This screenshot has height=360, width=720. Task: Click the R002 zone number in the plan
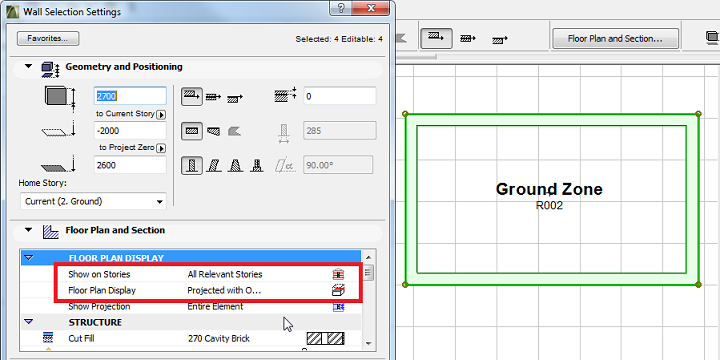click(549, 205)
